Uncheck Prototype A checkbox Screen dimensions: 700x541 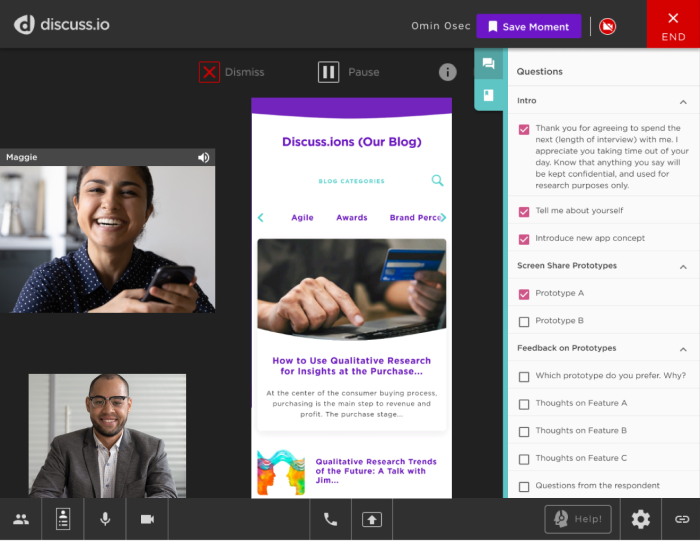point(524,294)
